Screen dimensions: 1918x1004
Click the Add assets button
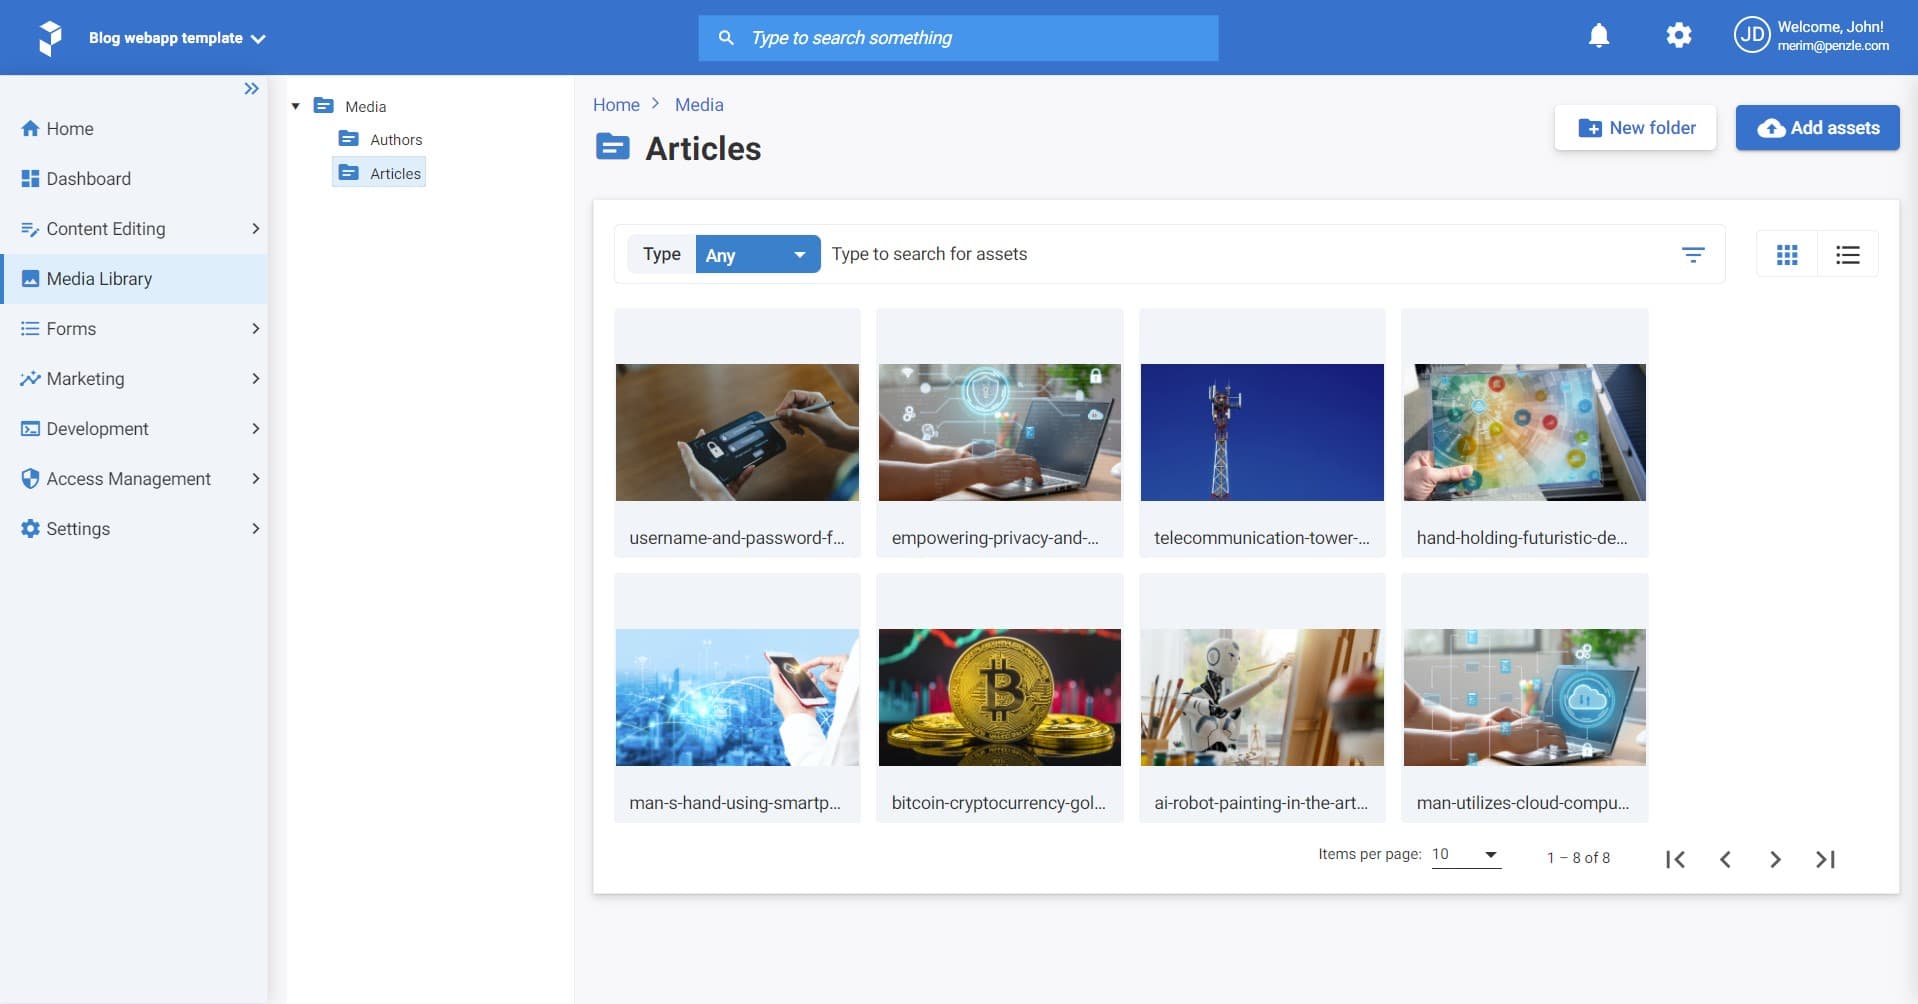click(1816, 128)
